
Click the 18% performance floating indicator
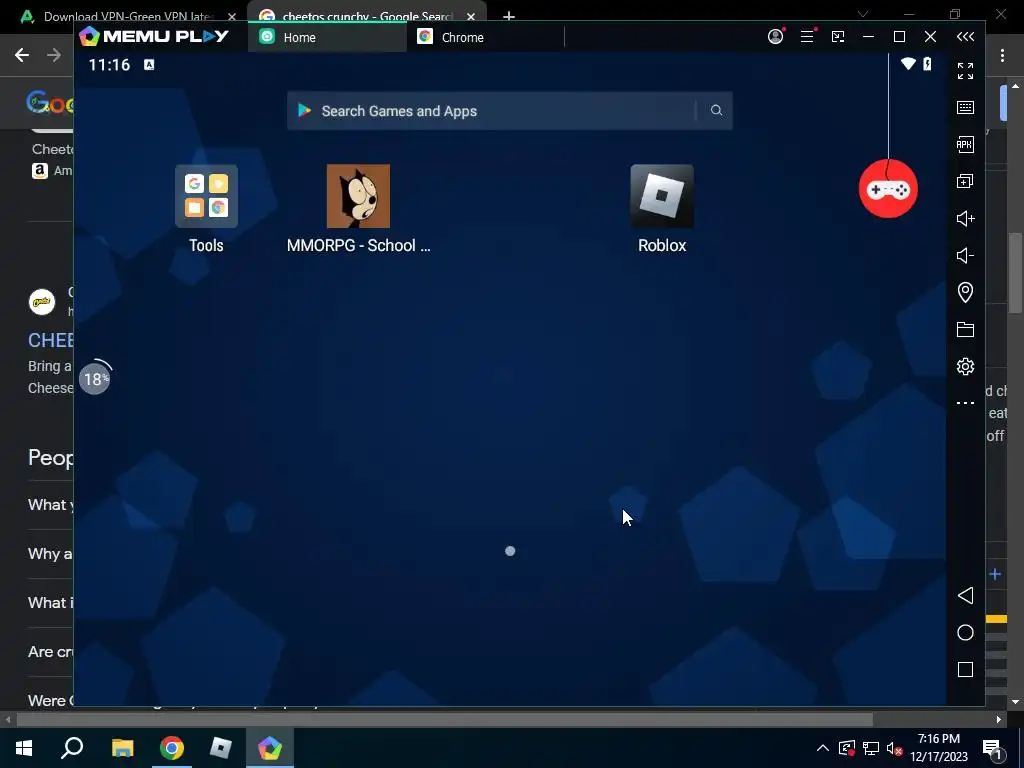95,379
